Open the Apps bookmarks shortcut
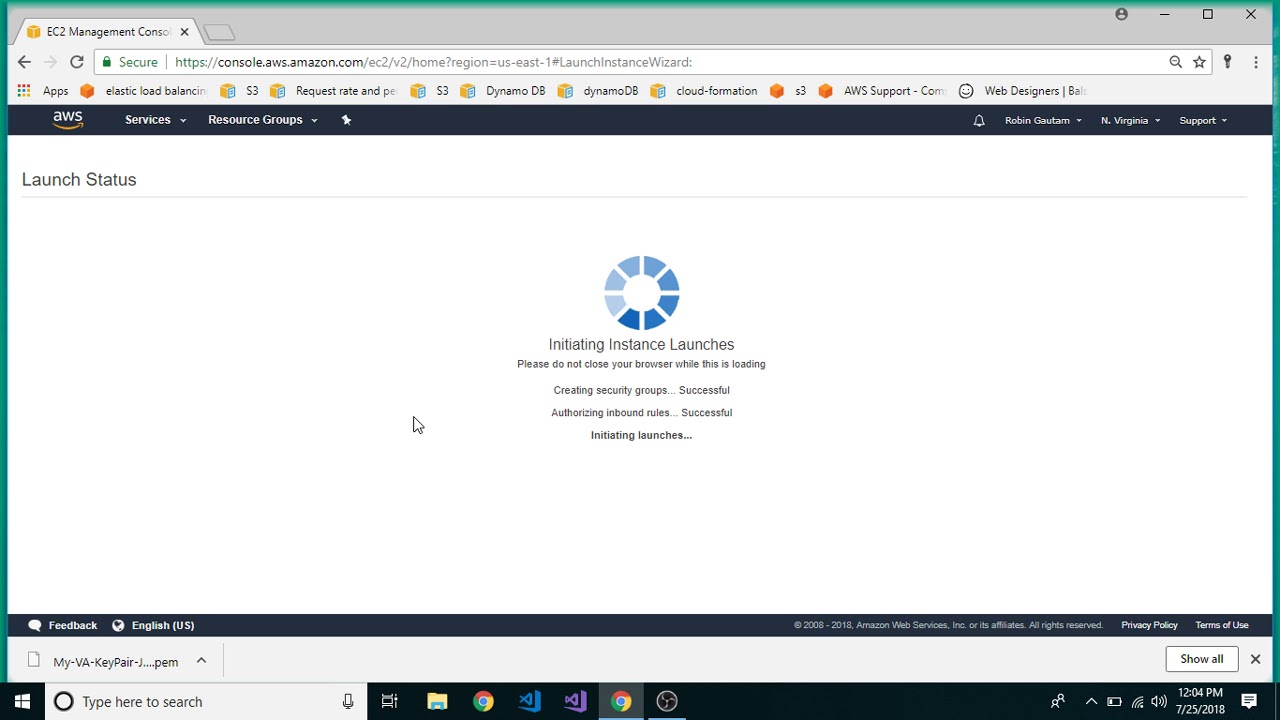 coord(43,91)
